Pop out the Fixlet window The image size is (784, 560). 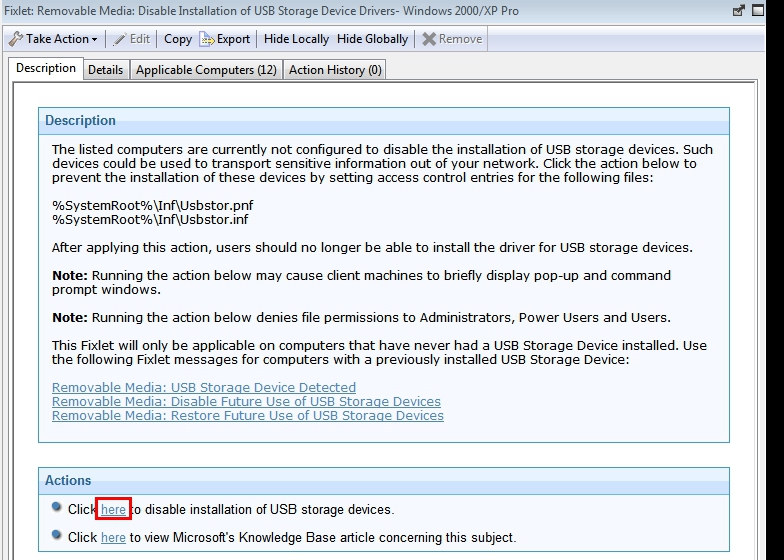[740, 11]
